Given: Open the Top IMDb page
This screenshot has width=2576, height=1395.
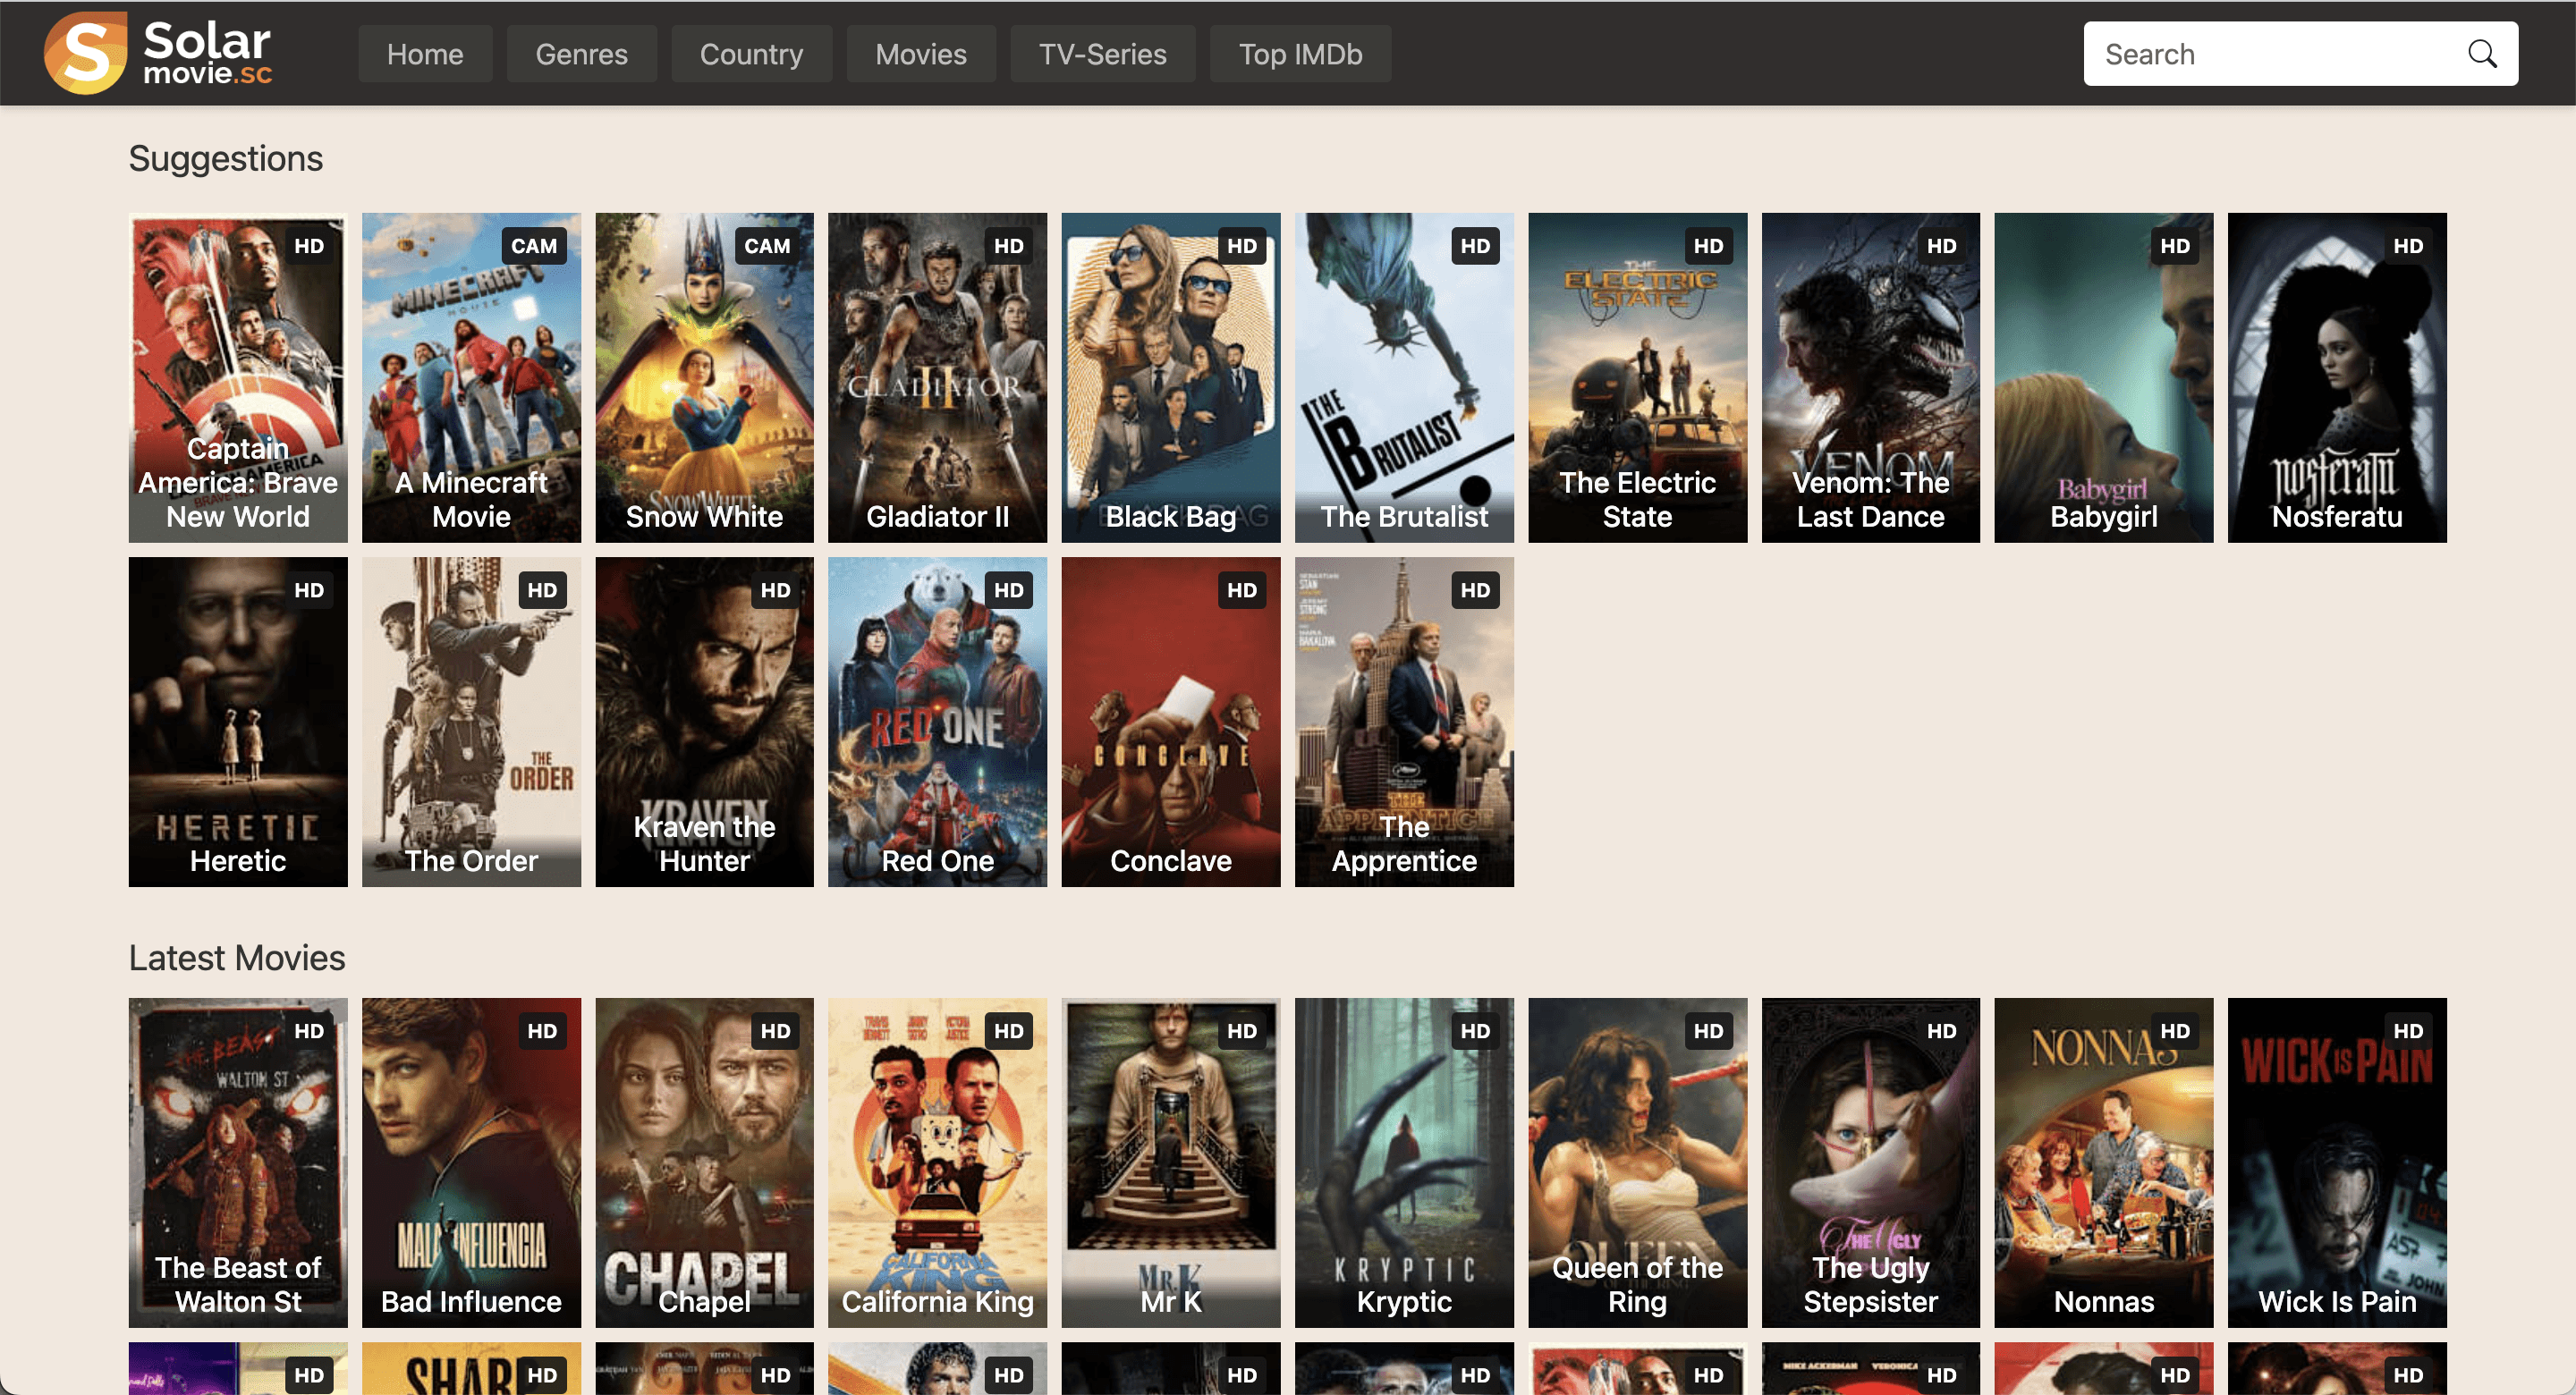Looking at the screenshot, I should (x=1300, y=54).
